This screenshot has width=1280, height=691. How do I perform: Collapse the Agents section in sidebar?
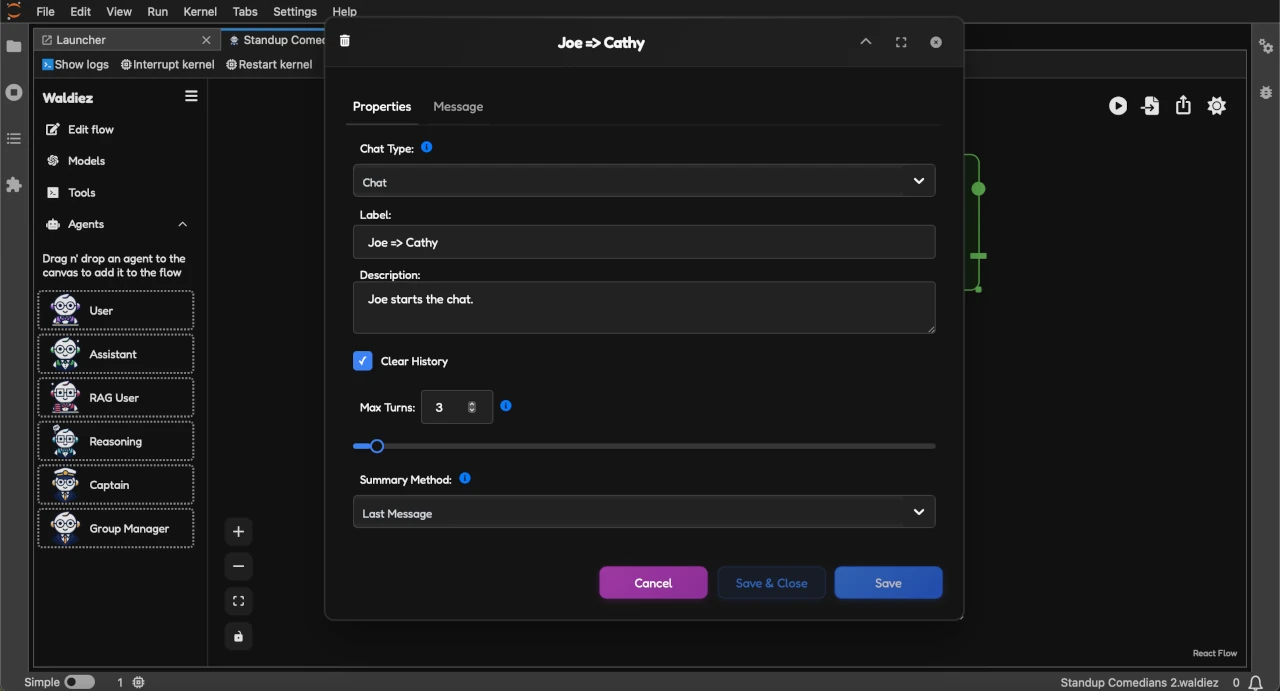point(182,224)
